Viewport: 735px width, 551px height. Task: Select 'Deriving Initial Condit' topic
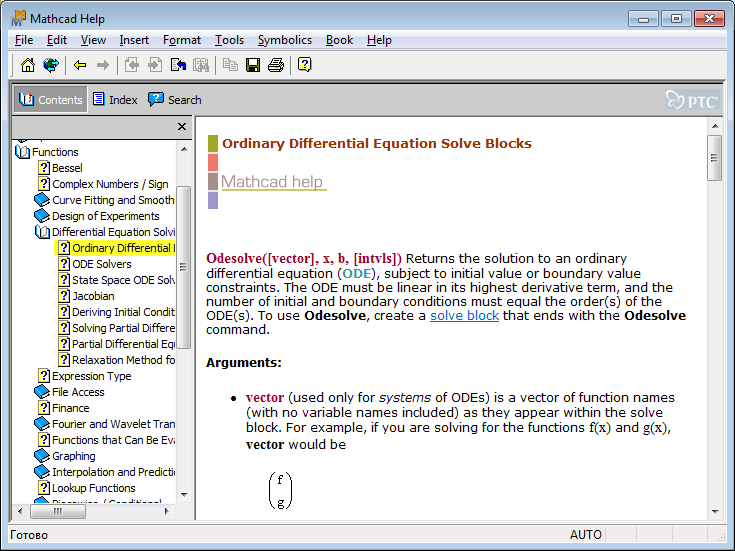click(123, 312)
